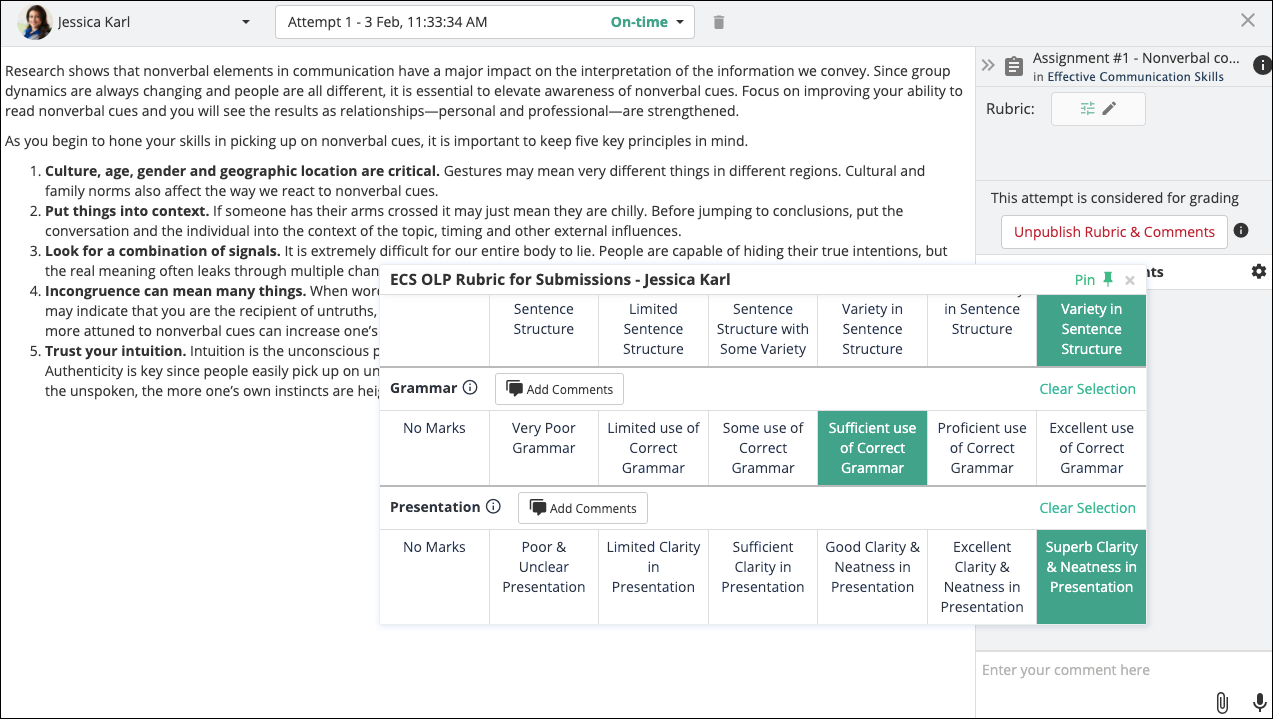
Task: Select Proficient use of Correct Grammar
Action: click(x=982, y=448)
